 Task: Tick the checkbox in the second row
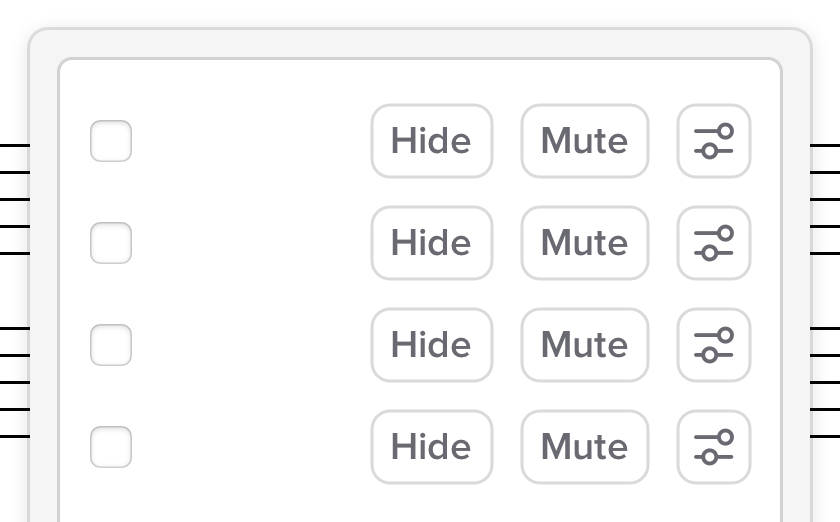[111, 243]
